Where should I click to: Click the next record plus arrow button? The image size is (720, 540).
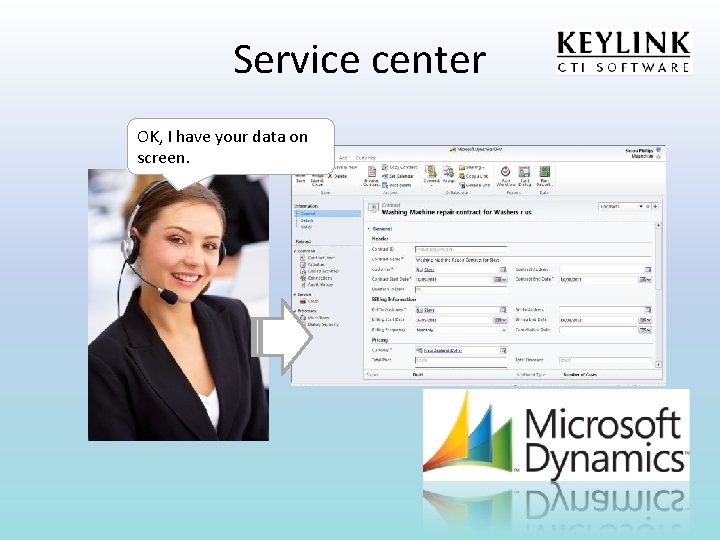(x=655, y=207)
